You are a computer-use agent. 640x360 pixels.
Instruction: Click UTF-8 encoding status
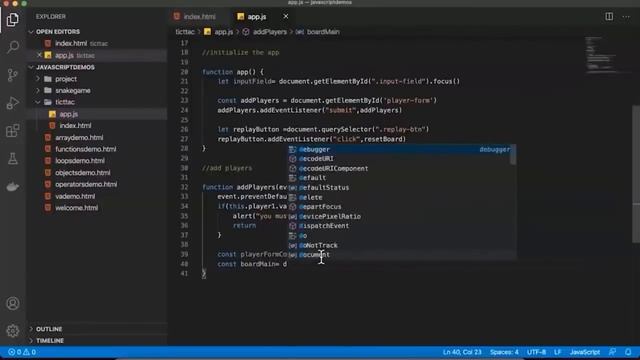pos(536,352)
